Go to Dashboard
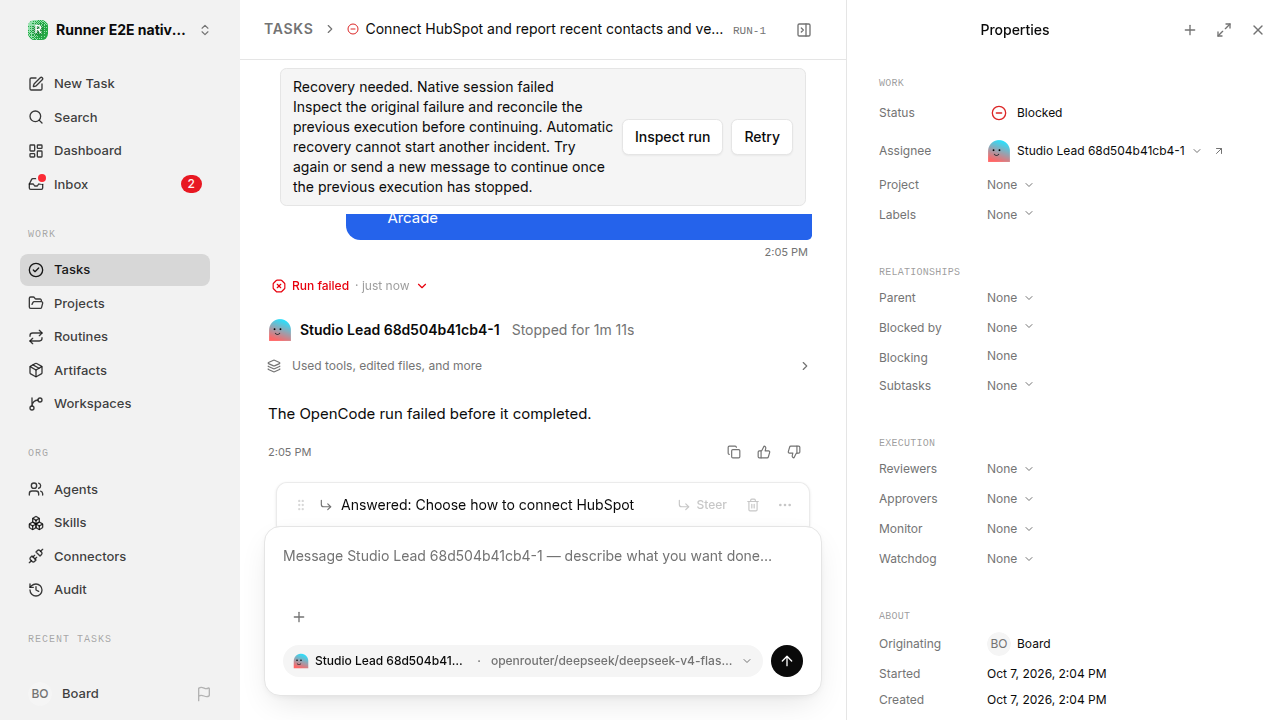Image resolution: width=1280 pixels, height=720 pixels. 115,151
